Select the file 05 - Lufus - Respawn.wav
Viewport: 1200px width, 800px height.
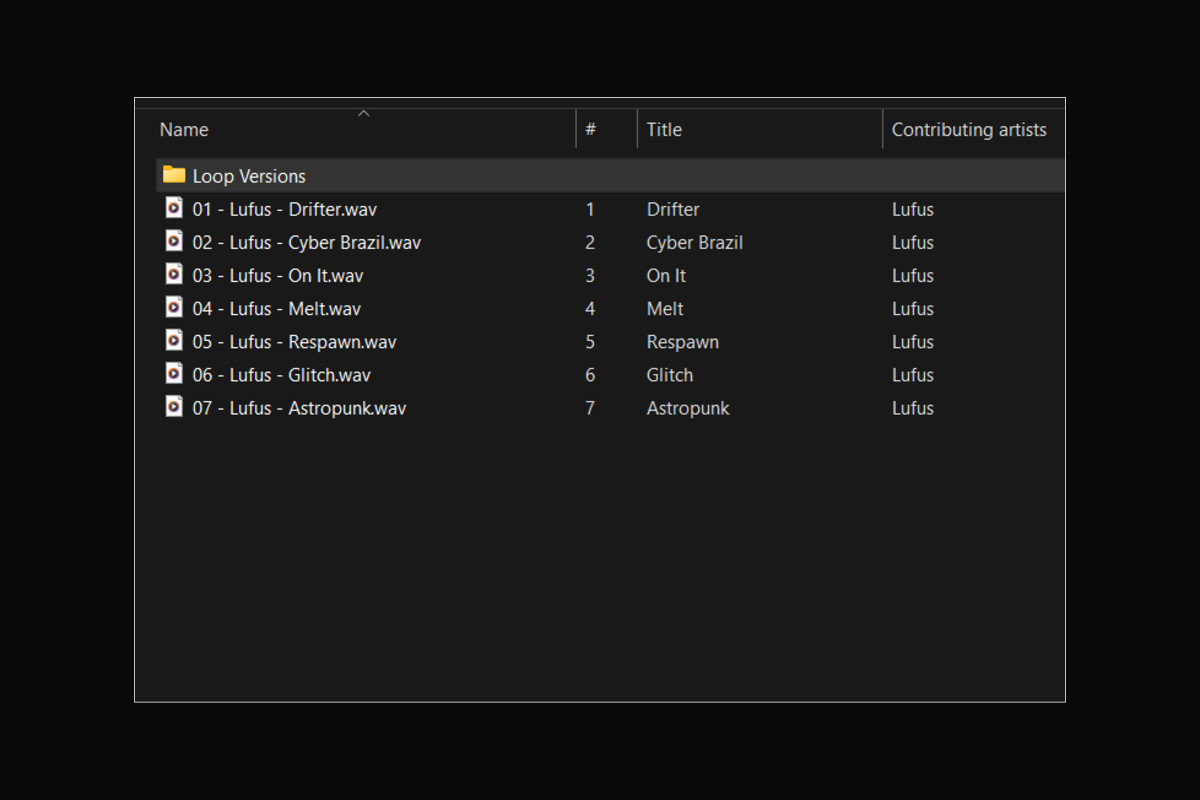pos(294,342)
